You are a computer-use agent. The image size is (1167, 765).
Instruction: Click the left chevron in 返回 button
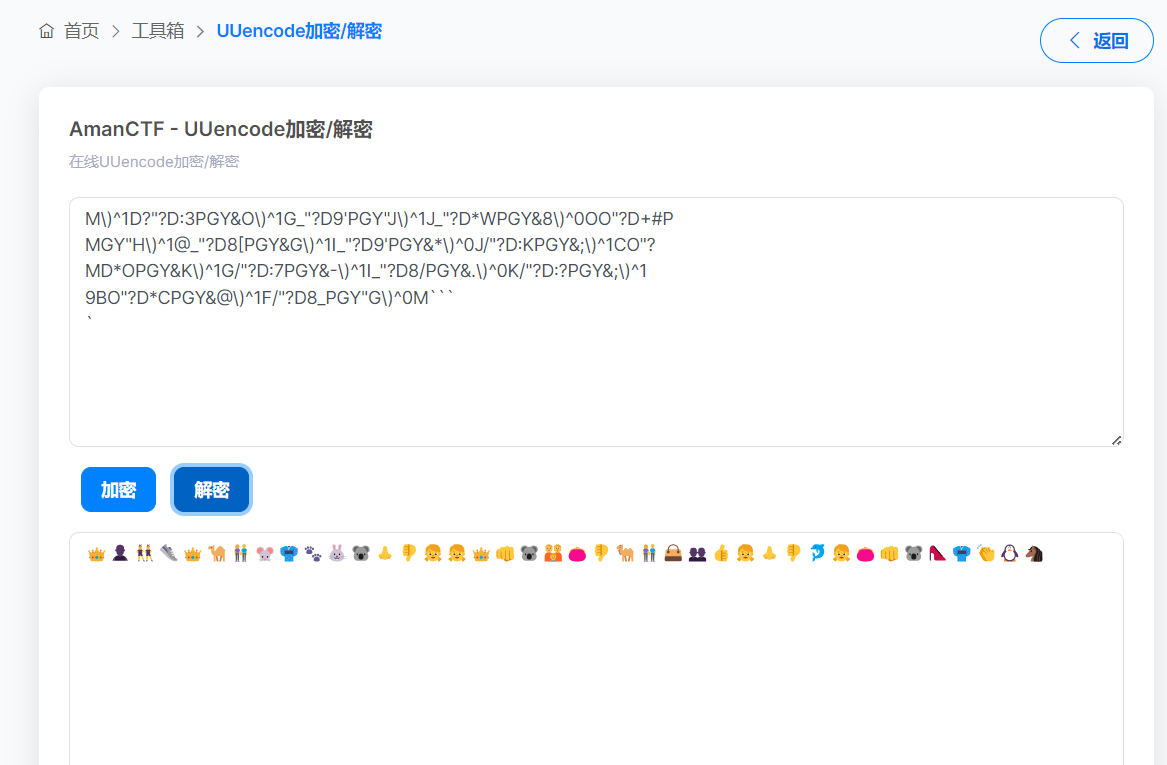coord(1074,41)
